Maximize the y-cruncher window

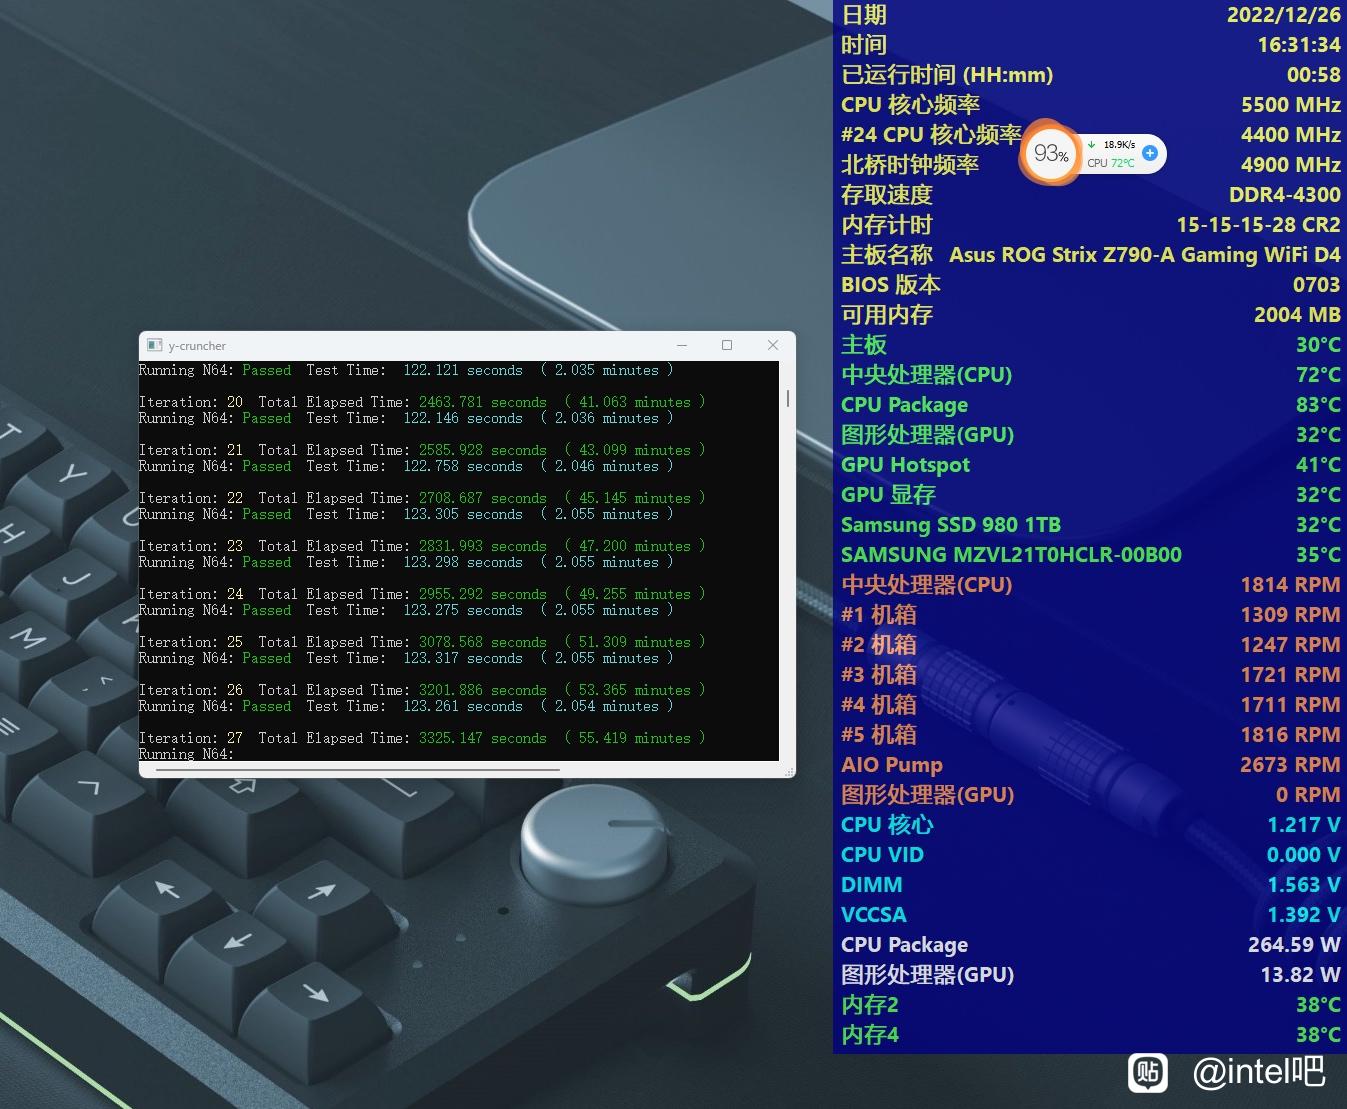pos(727,345)
